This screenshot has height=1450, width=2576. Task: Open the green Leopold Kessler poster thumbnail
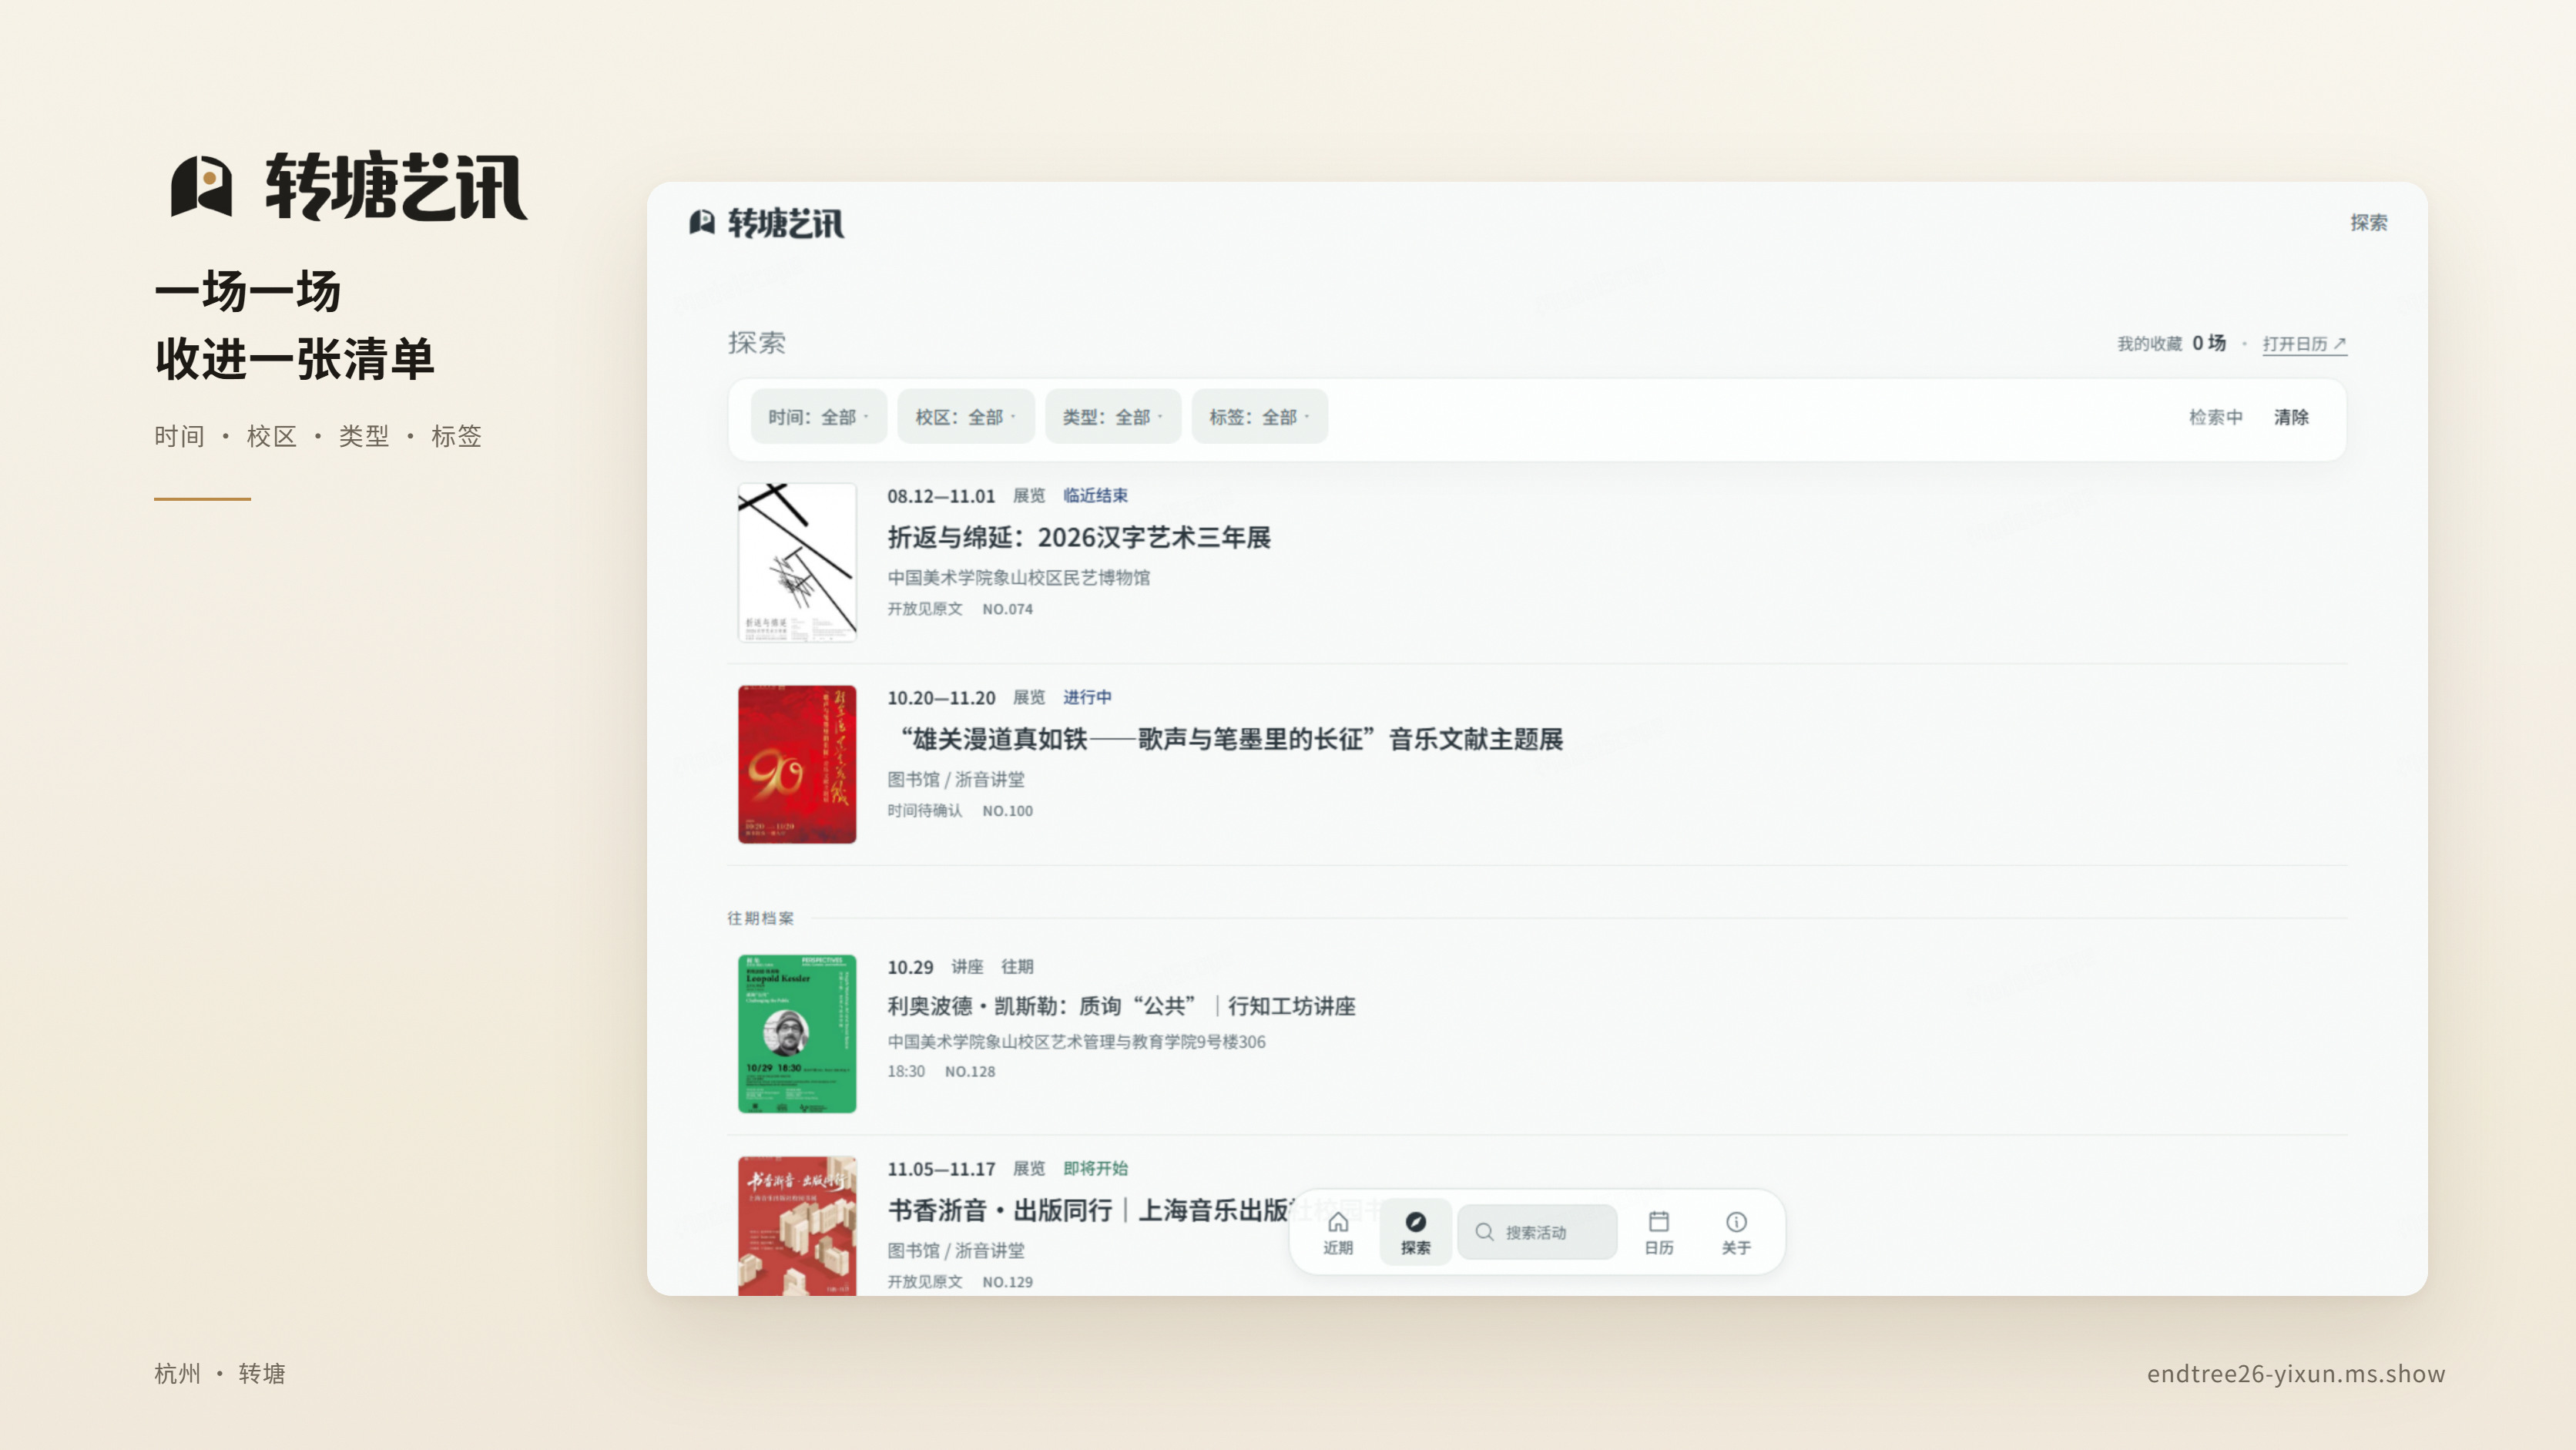797,1033
